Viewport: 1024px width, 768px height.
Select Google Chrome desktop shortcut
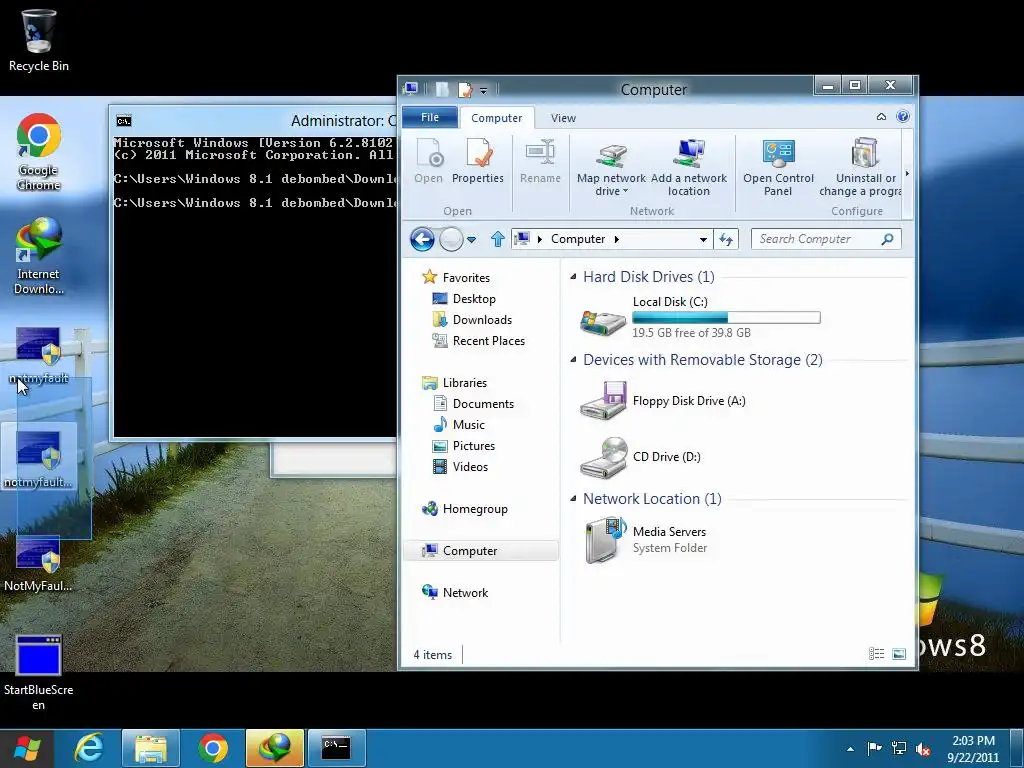pos(39,152)
